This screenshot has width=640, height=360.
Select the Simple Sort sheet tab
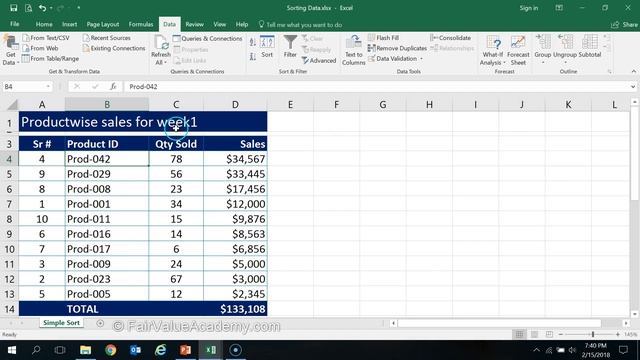coord(62,322)
